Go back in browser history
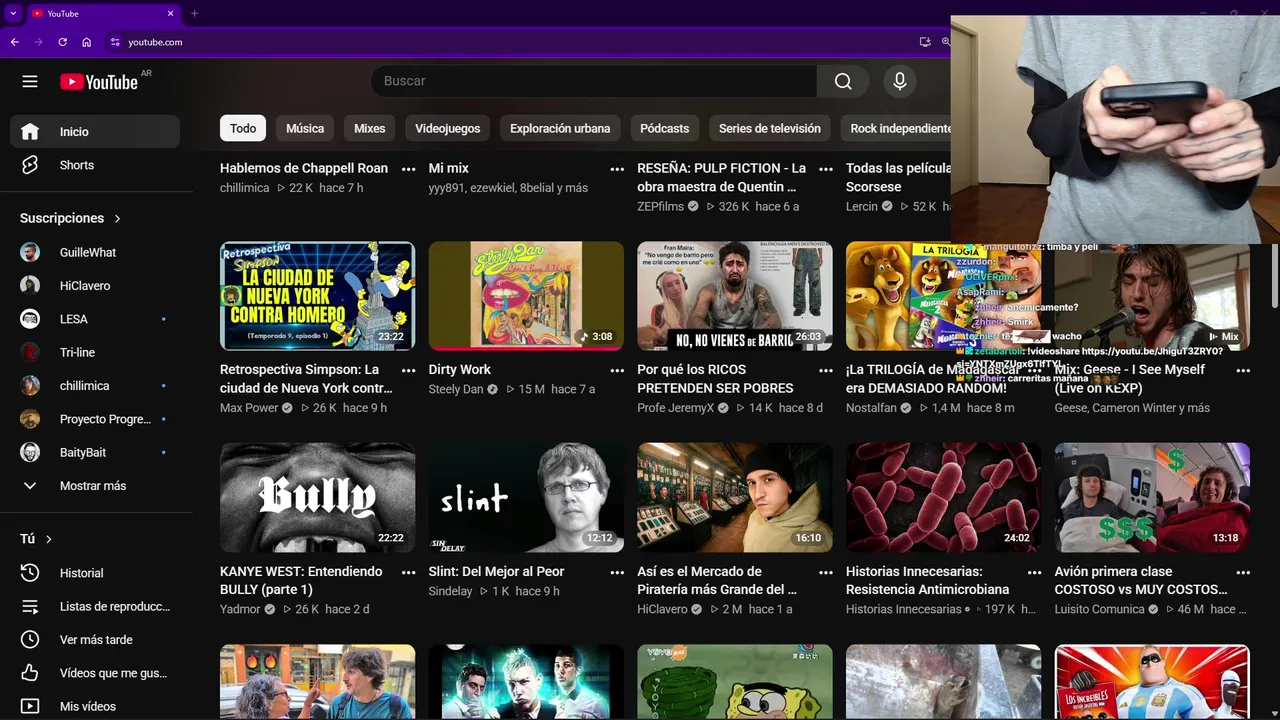The height and width of the screenshot is (720, 1280). click(14, 42)
